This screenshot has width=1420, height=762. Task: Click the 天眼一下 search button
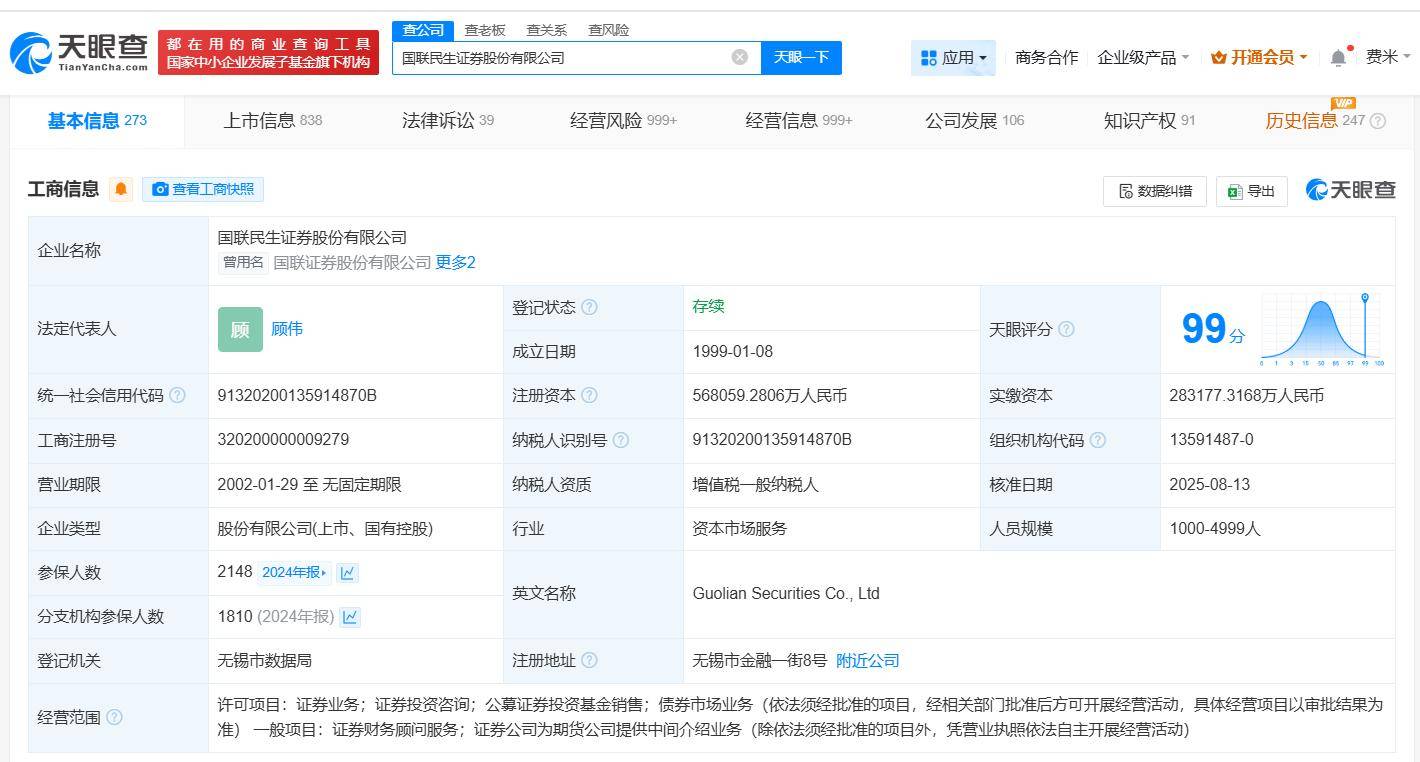[801, 57]
